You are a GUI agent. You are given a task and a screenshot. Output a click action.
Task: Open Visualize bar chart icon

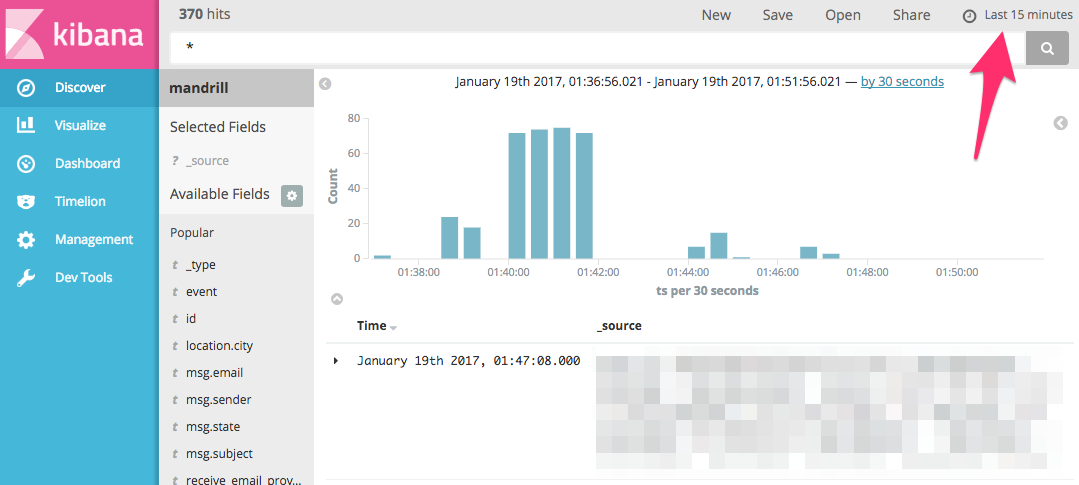coord(26,125)
